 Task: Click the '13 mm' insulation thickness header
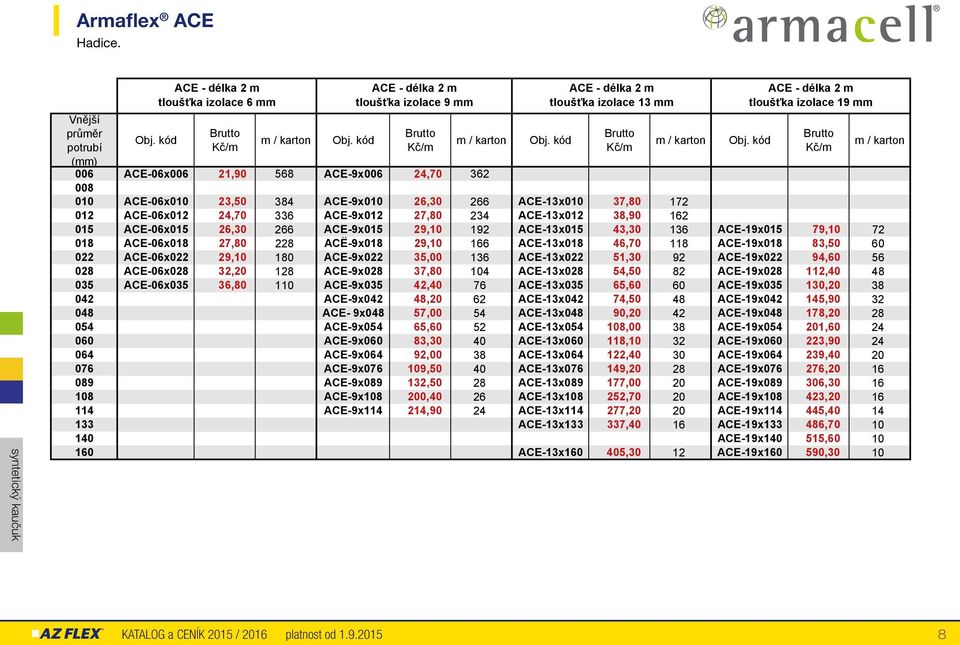[x=612, y=95]
